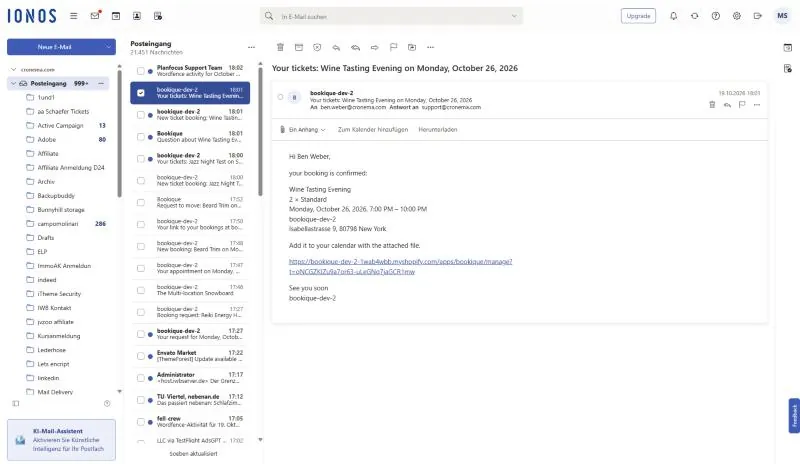This screenshot has height=464, width=800.
Task: Open the Neue E-Mail dropdown arrow
Action: [x=108, y=46]
